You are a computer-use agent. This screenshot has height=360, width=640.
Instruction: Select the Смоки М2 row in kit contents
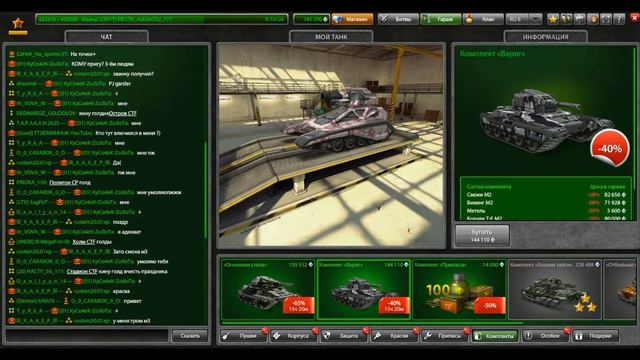[546, 195]
